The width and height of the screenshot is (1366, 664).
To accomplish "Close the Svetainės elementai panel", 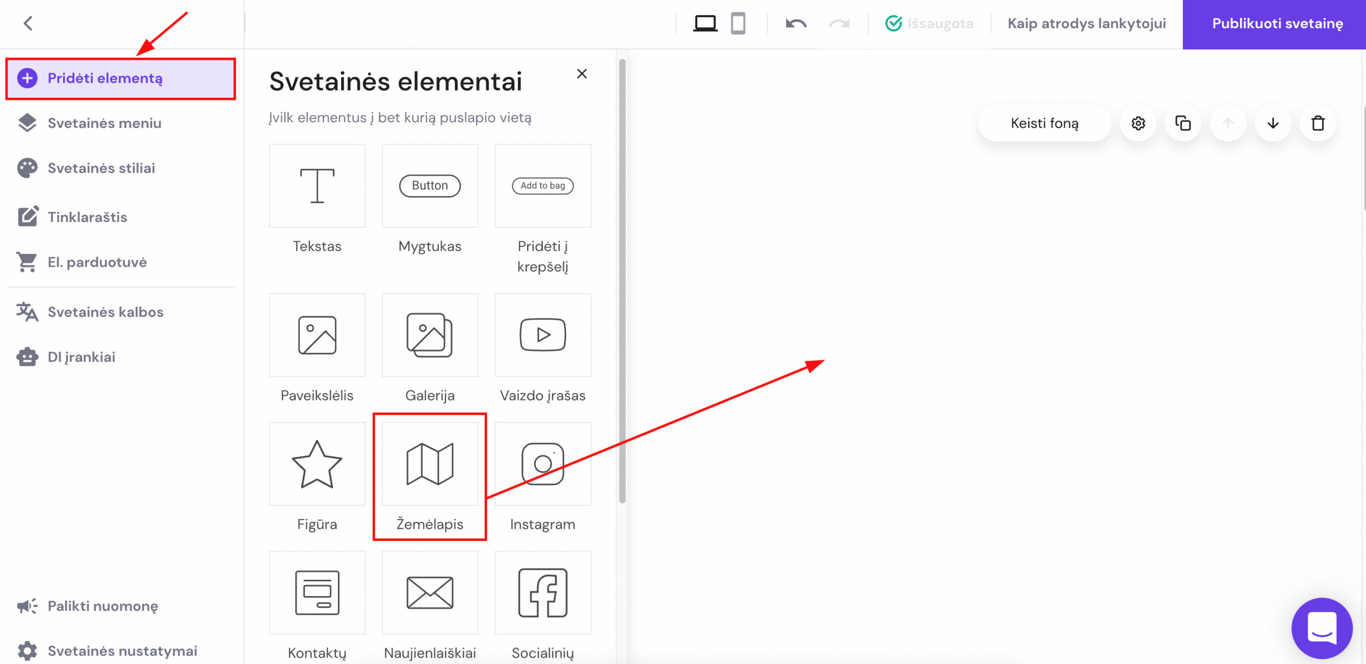I will pos(582,74).
